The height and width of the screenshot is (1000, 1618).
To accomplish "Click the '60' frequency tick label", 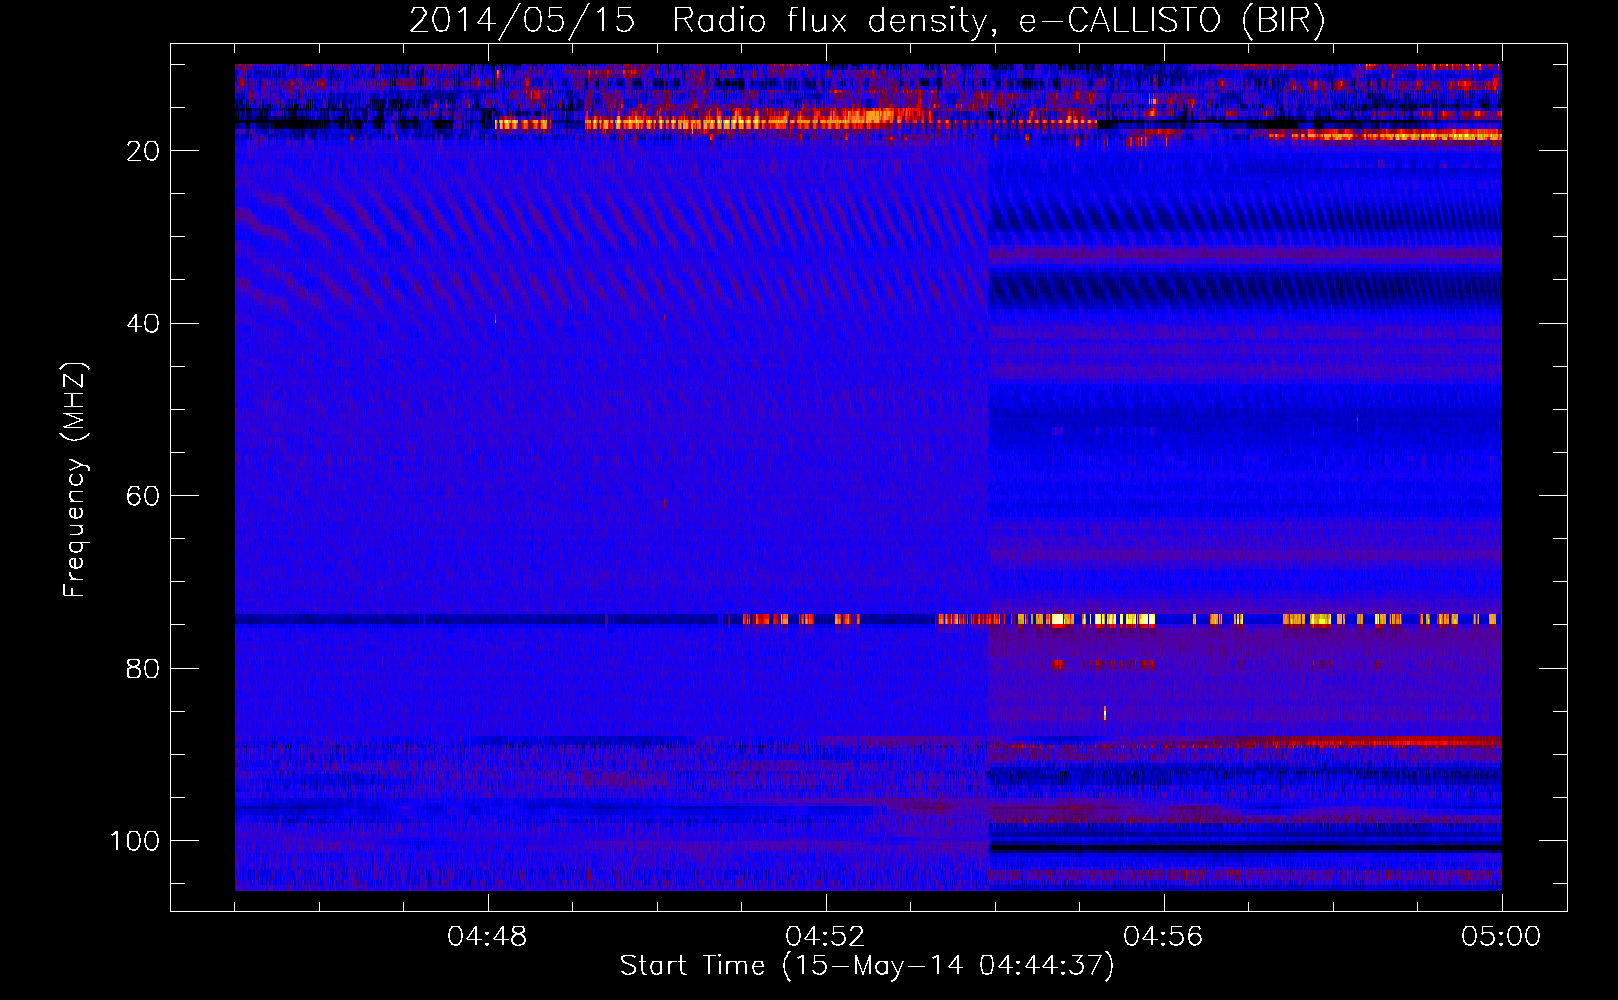I will pyautogui.click(x=143, y=496).
